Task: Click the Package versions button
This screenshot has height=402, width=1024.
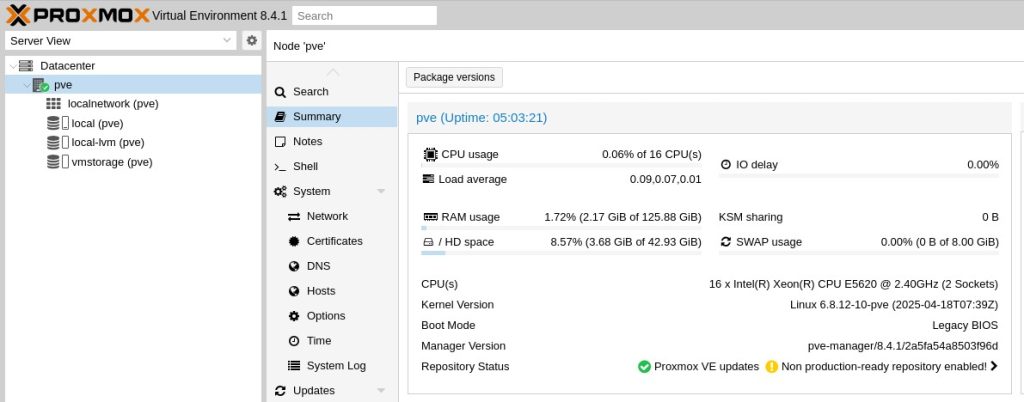Action: click(x=454, y=77)
